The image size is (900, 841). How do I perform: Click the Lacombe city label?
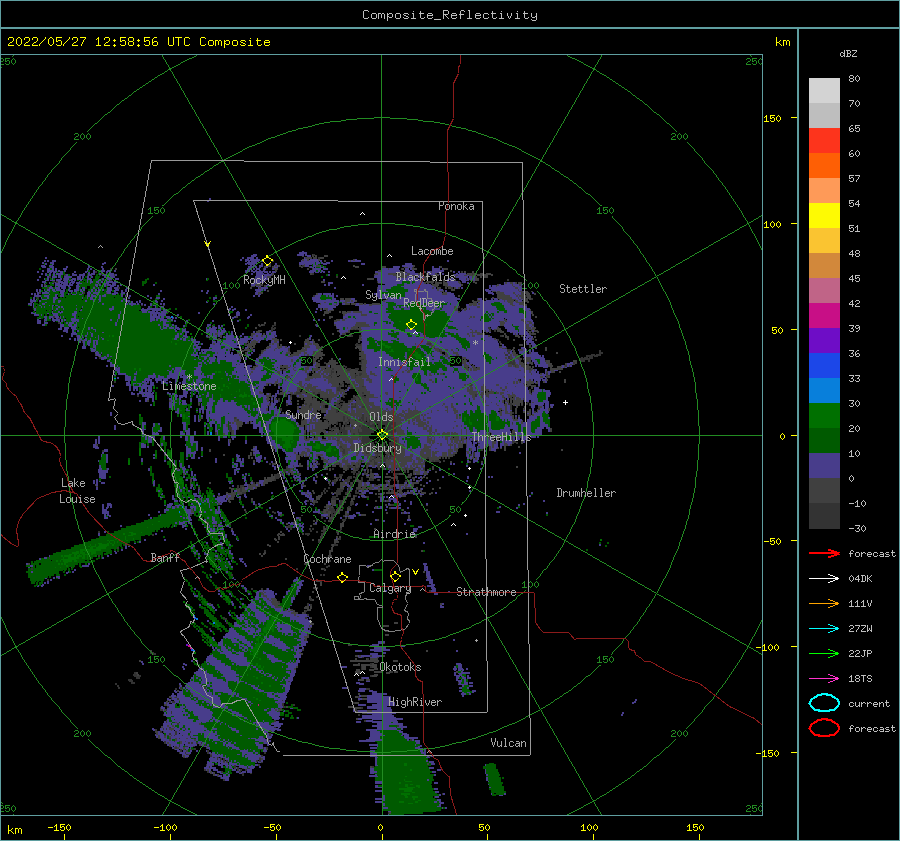(x=432, y=251)
